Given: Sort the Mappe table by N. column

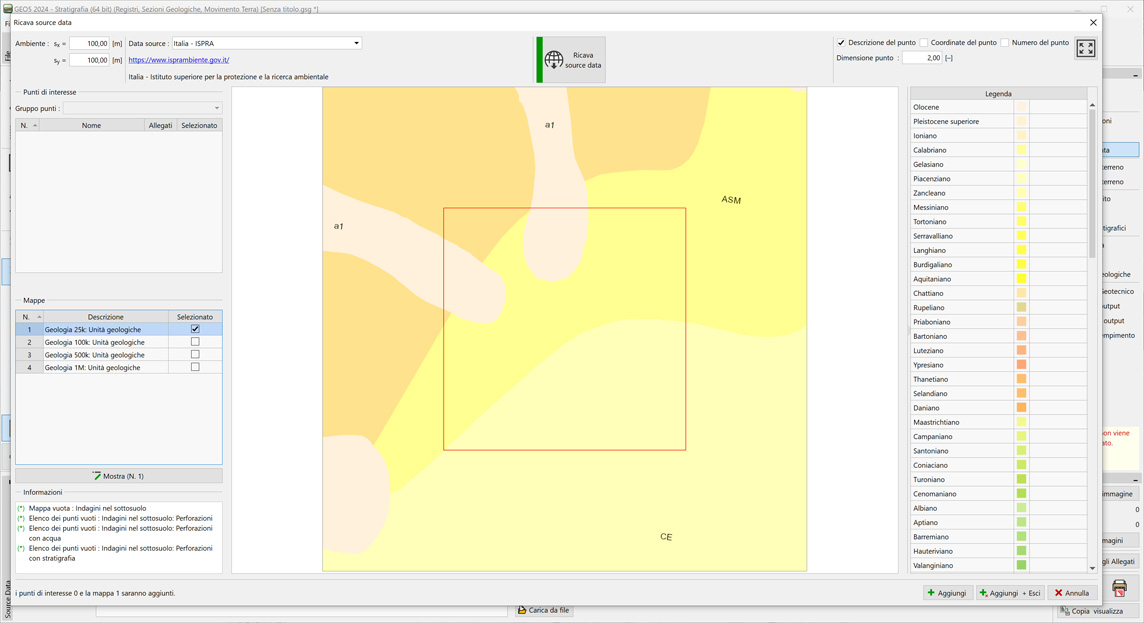Looking at the screenshot, I should click(x=29, y=317).
